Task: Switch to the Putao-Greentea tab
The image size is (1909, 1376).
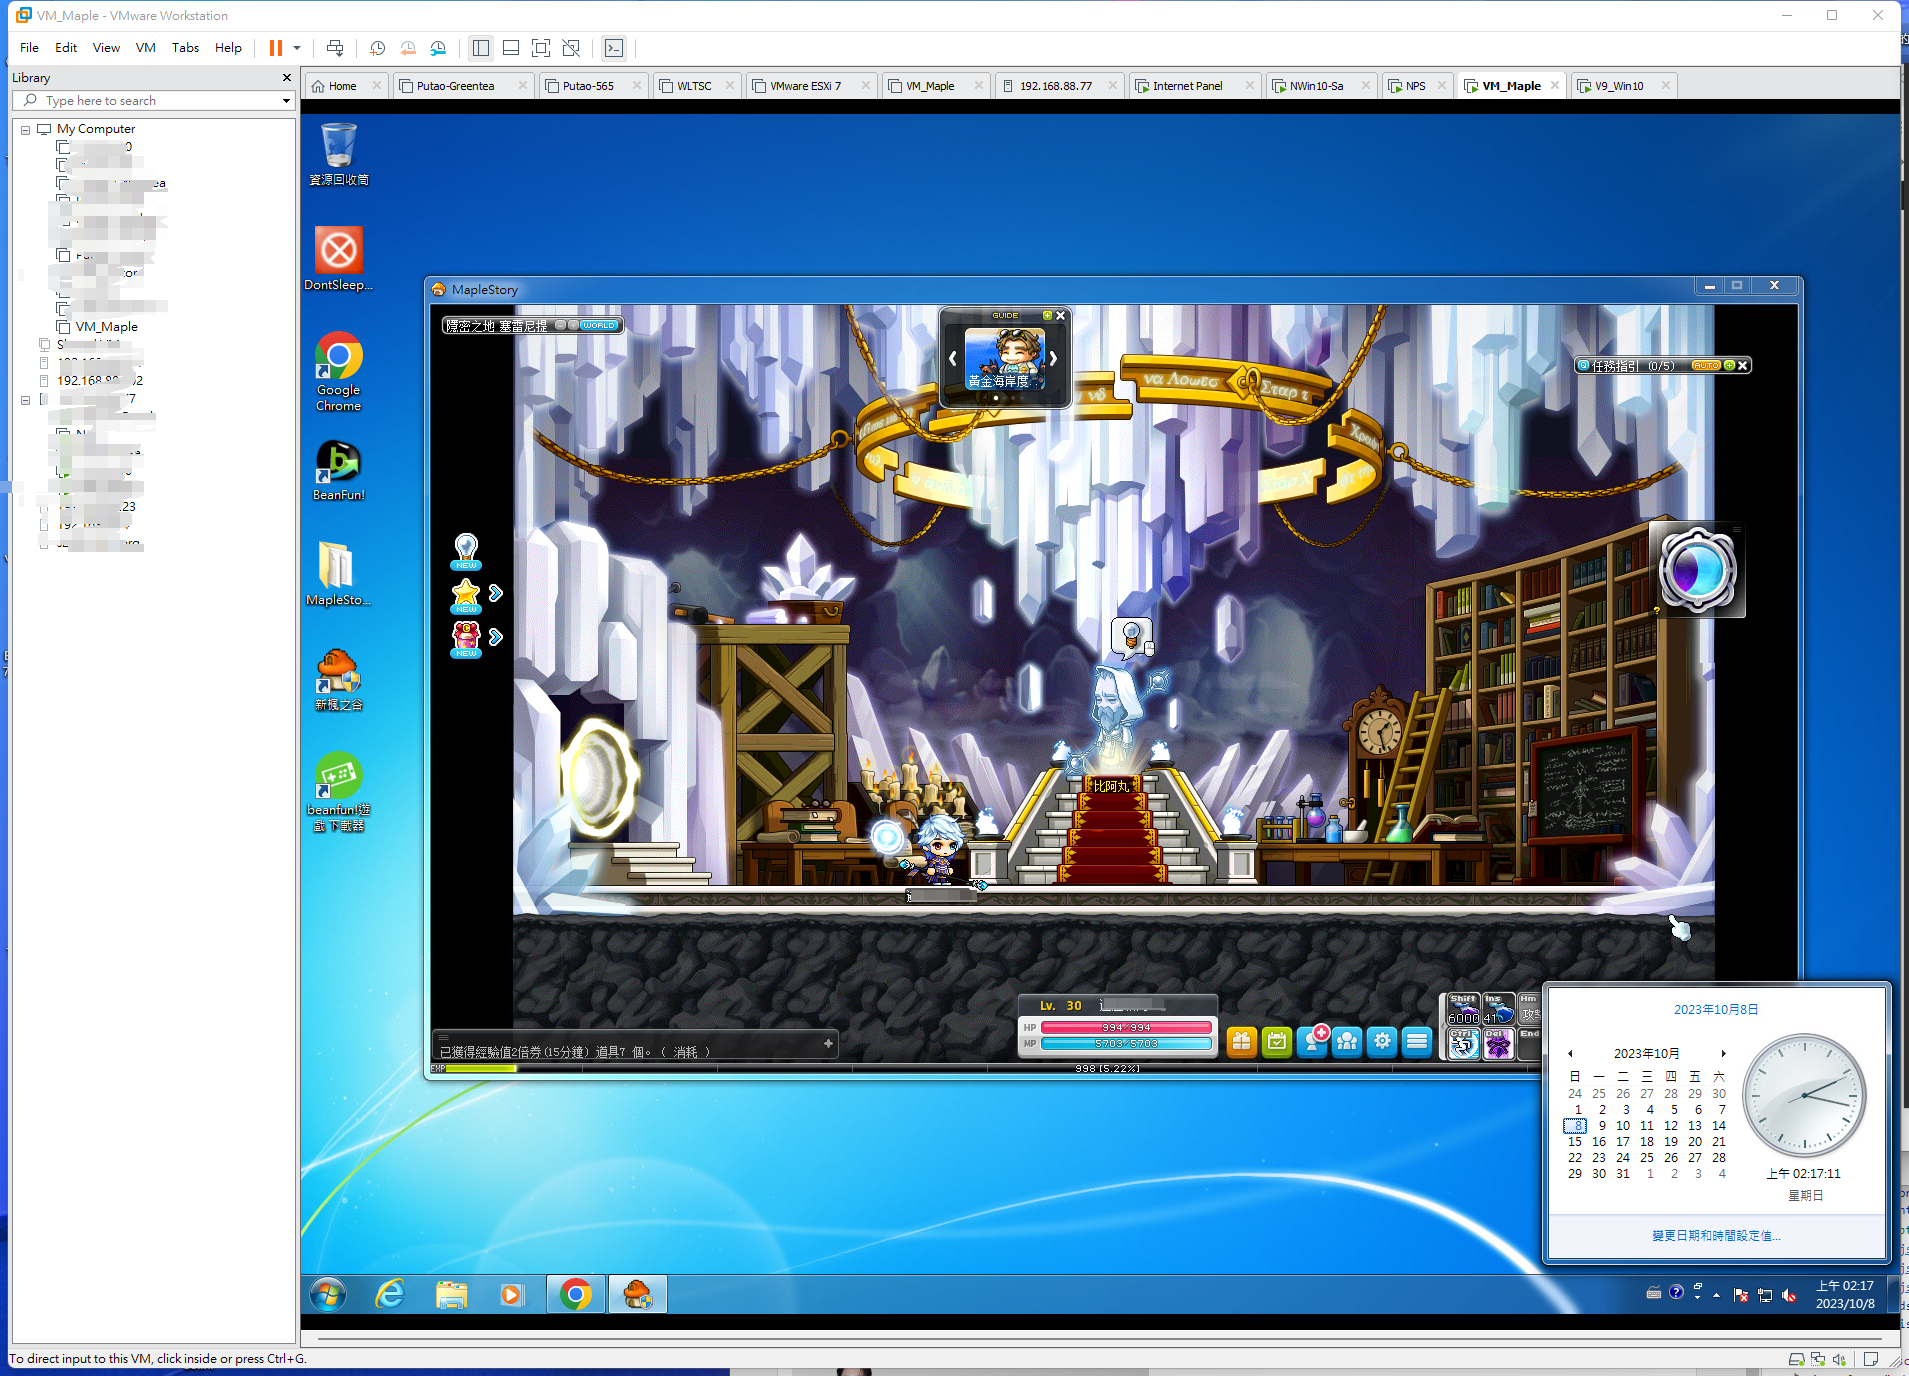Action: 456,86
